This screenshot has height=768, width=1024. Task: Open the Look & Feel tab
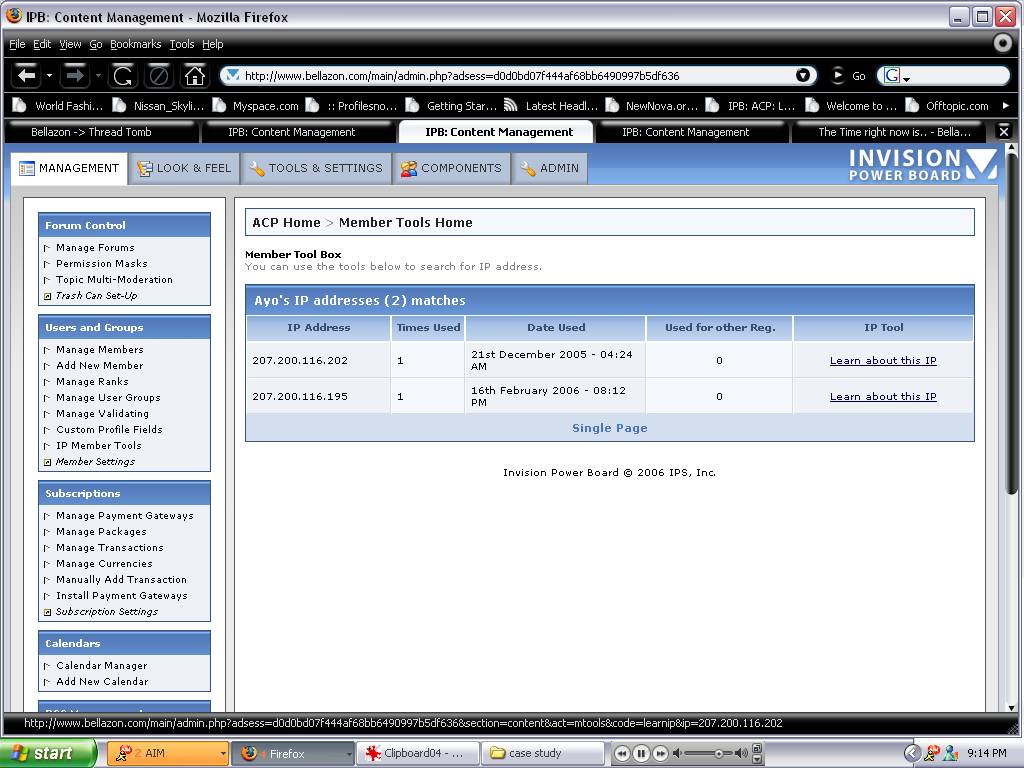pyautogui.click(x=184, y=168)
